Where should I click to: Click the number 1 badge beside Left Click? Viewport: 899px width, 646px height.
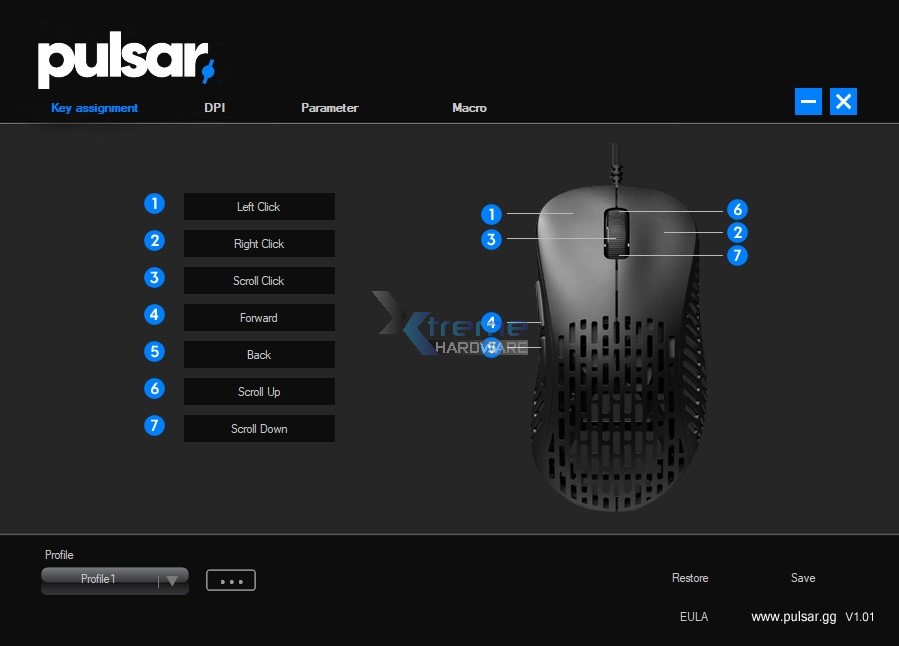click(154, 203)
